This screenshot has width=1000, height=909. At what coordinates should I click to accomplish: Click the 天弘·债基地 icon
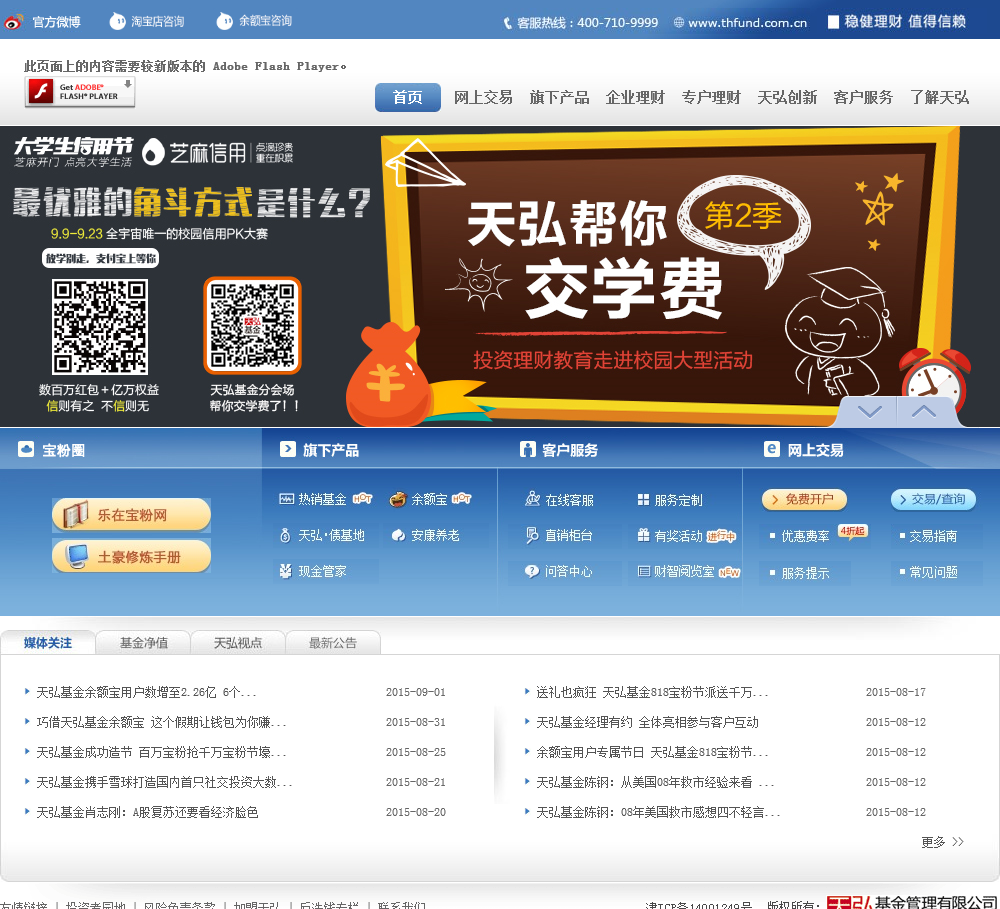pyautogui.click(x=285, y=535)
